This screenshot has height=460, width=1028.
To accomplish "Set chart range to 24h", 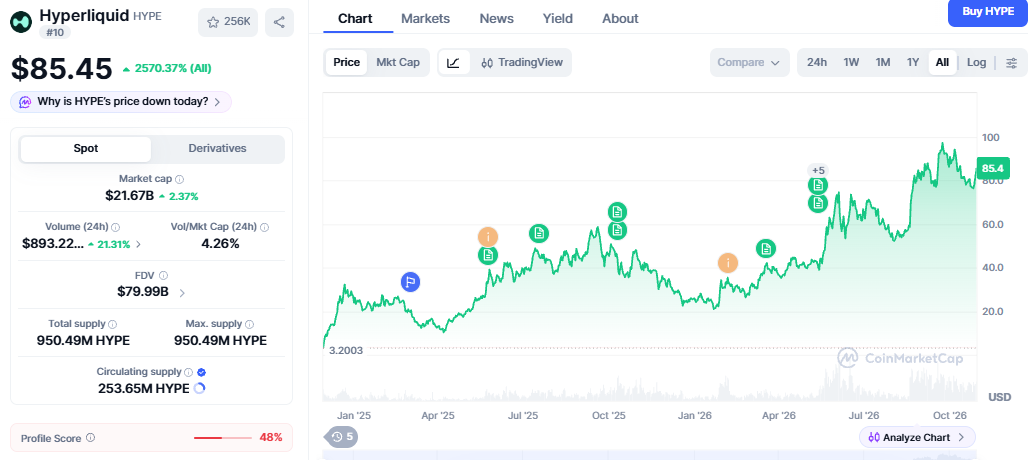I will (x=817, y=63).
